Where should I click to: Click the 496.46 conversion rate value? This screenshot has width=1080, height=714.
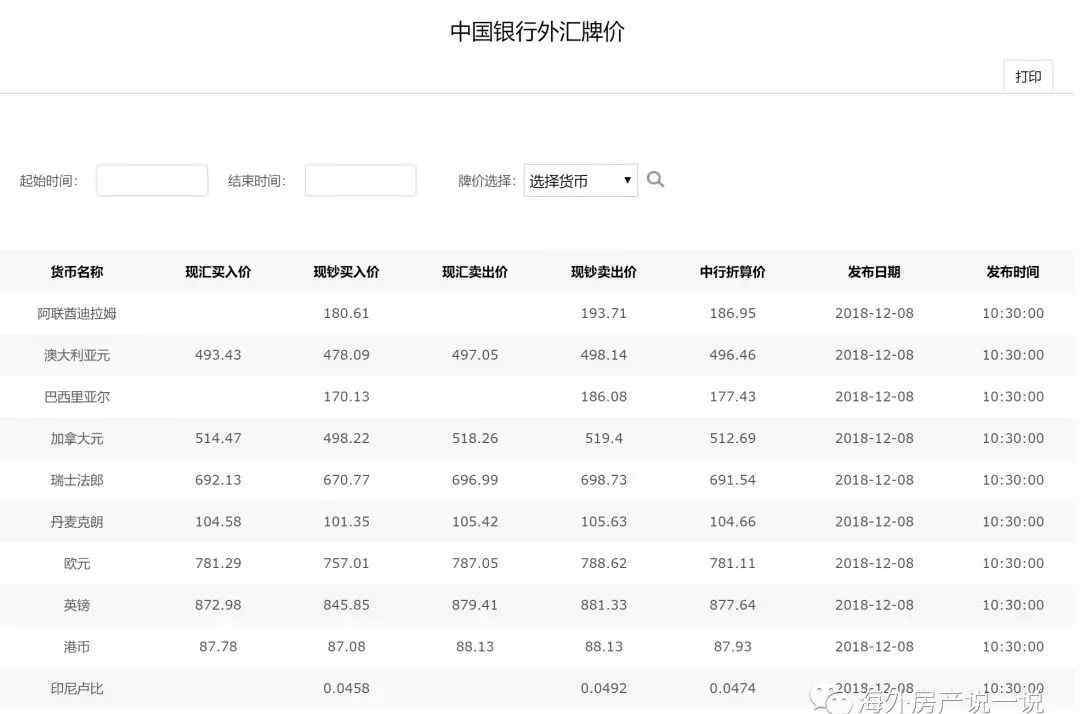coord(732,355)
